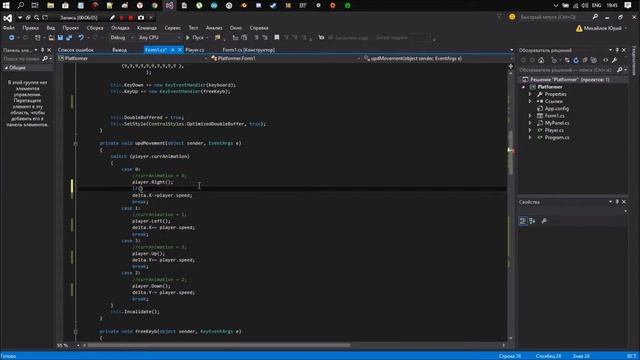This screenshot has width=640, height=360.
Task: Select App.config in Solution Explorer
Action: [x=556, y=109]
